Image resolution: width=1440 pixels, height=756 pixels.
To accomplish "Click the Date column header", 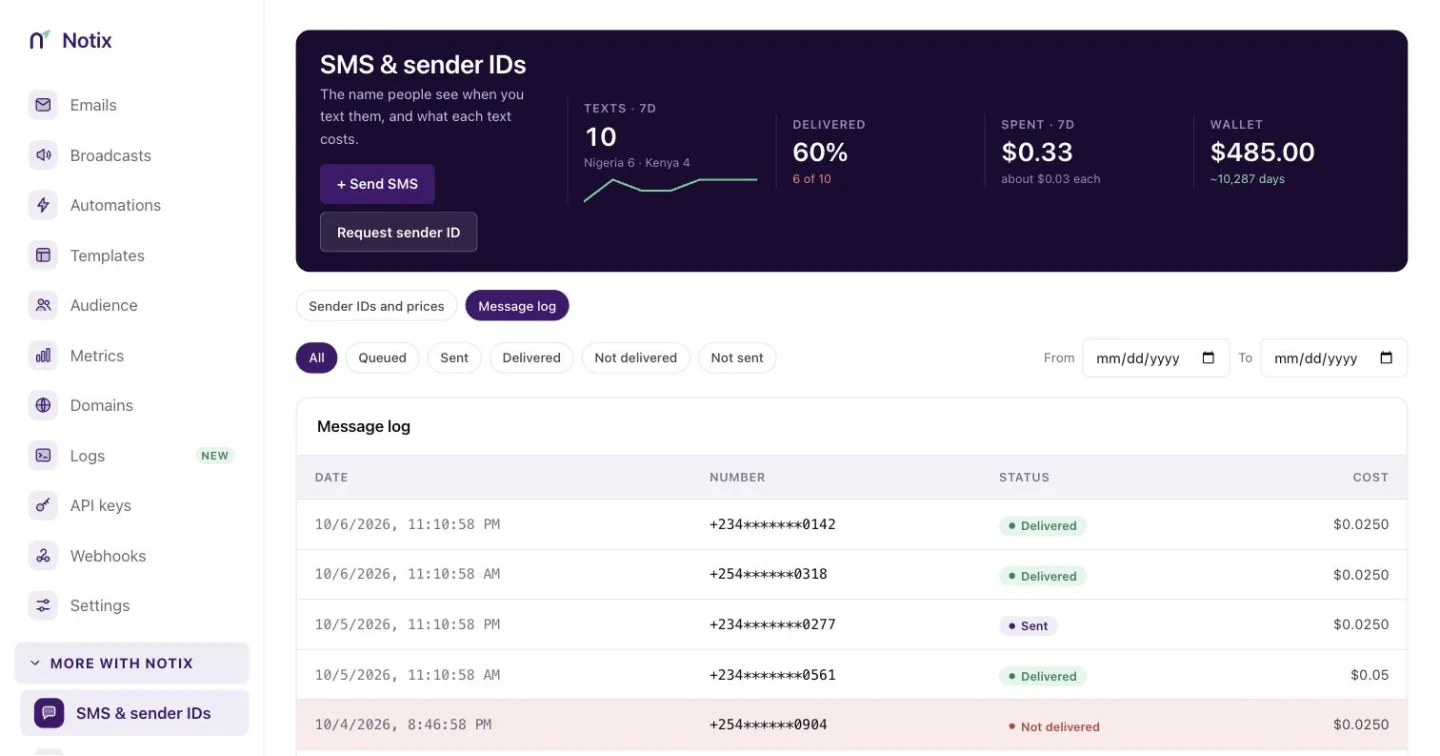I will point(331,477).
